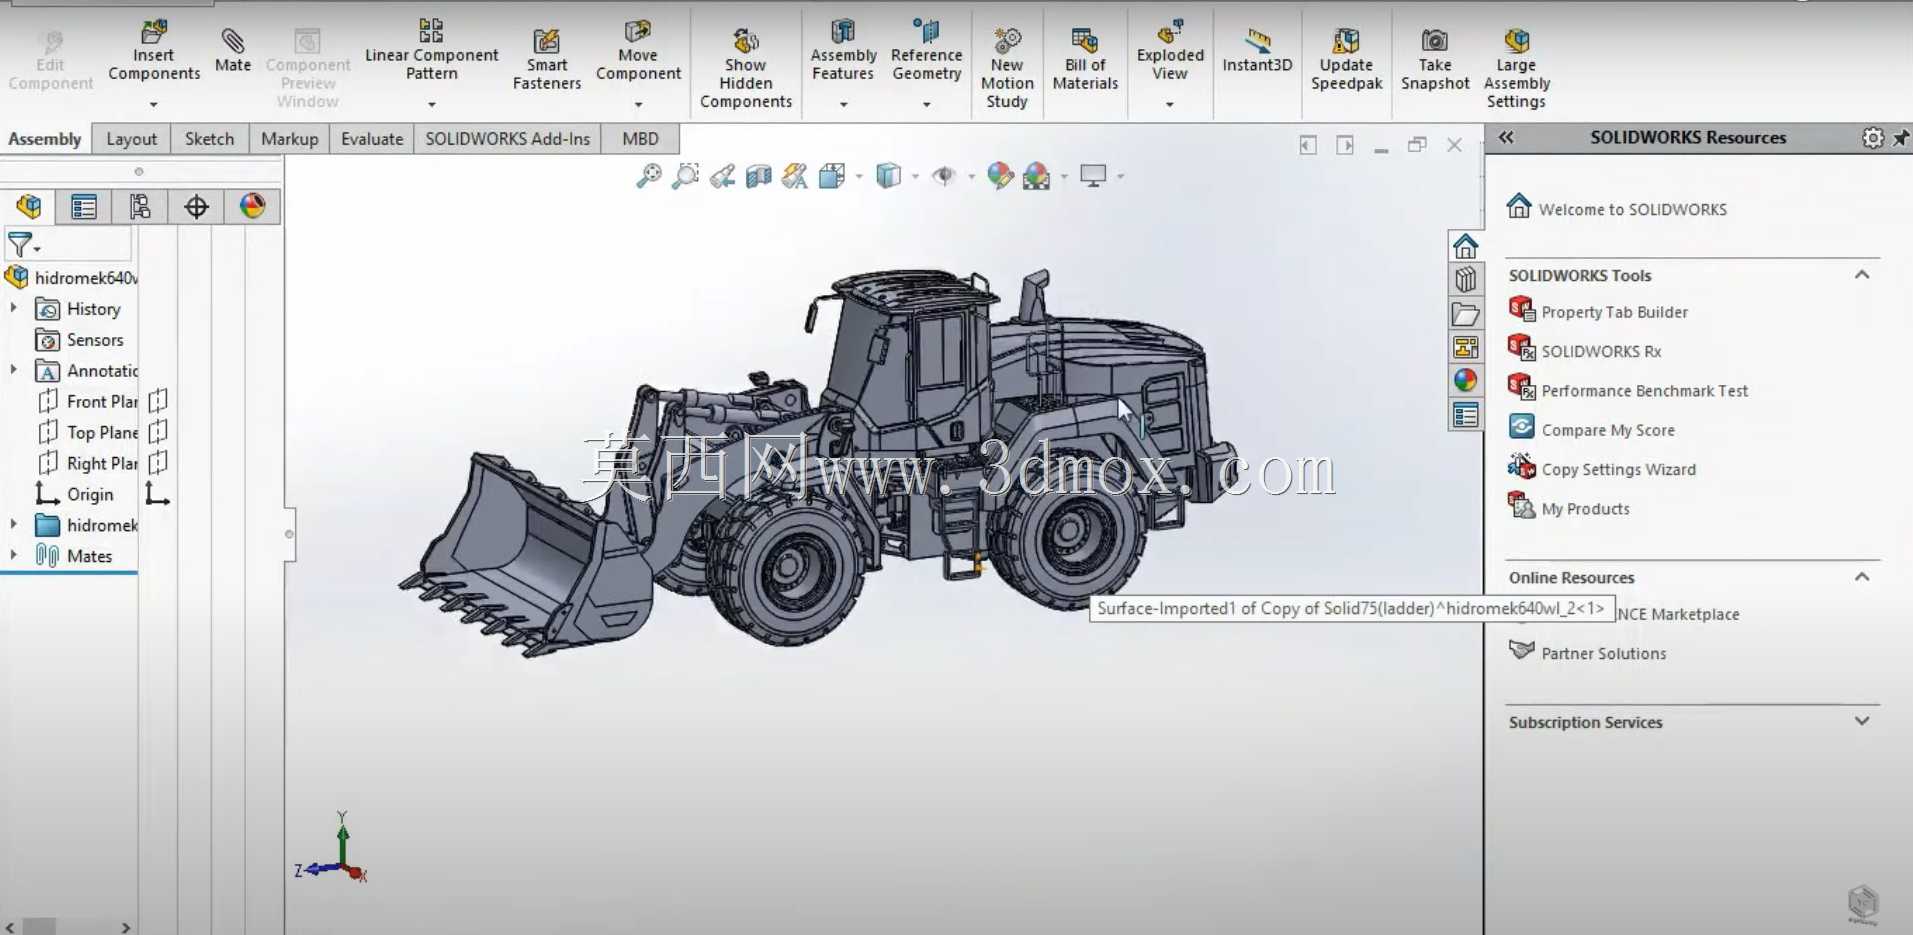
Task: Collapse the SOLIDWORKS Tools section
Action: coord(1862,275)
